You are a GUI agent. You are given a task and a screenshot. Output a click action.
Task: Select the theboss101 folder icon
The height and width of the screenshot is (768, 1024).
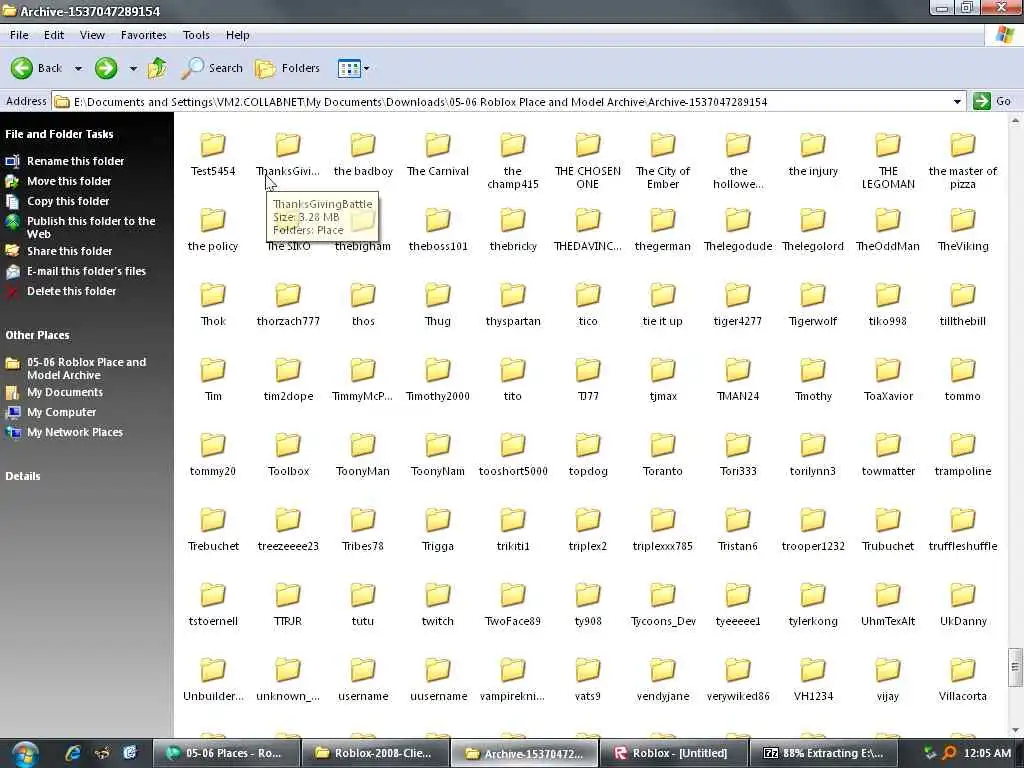pos(438,220)
